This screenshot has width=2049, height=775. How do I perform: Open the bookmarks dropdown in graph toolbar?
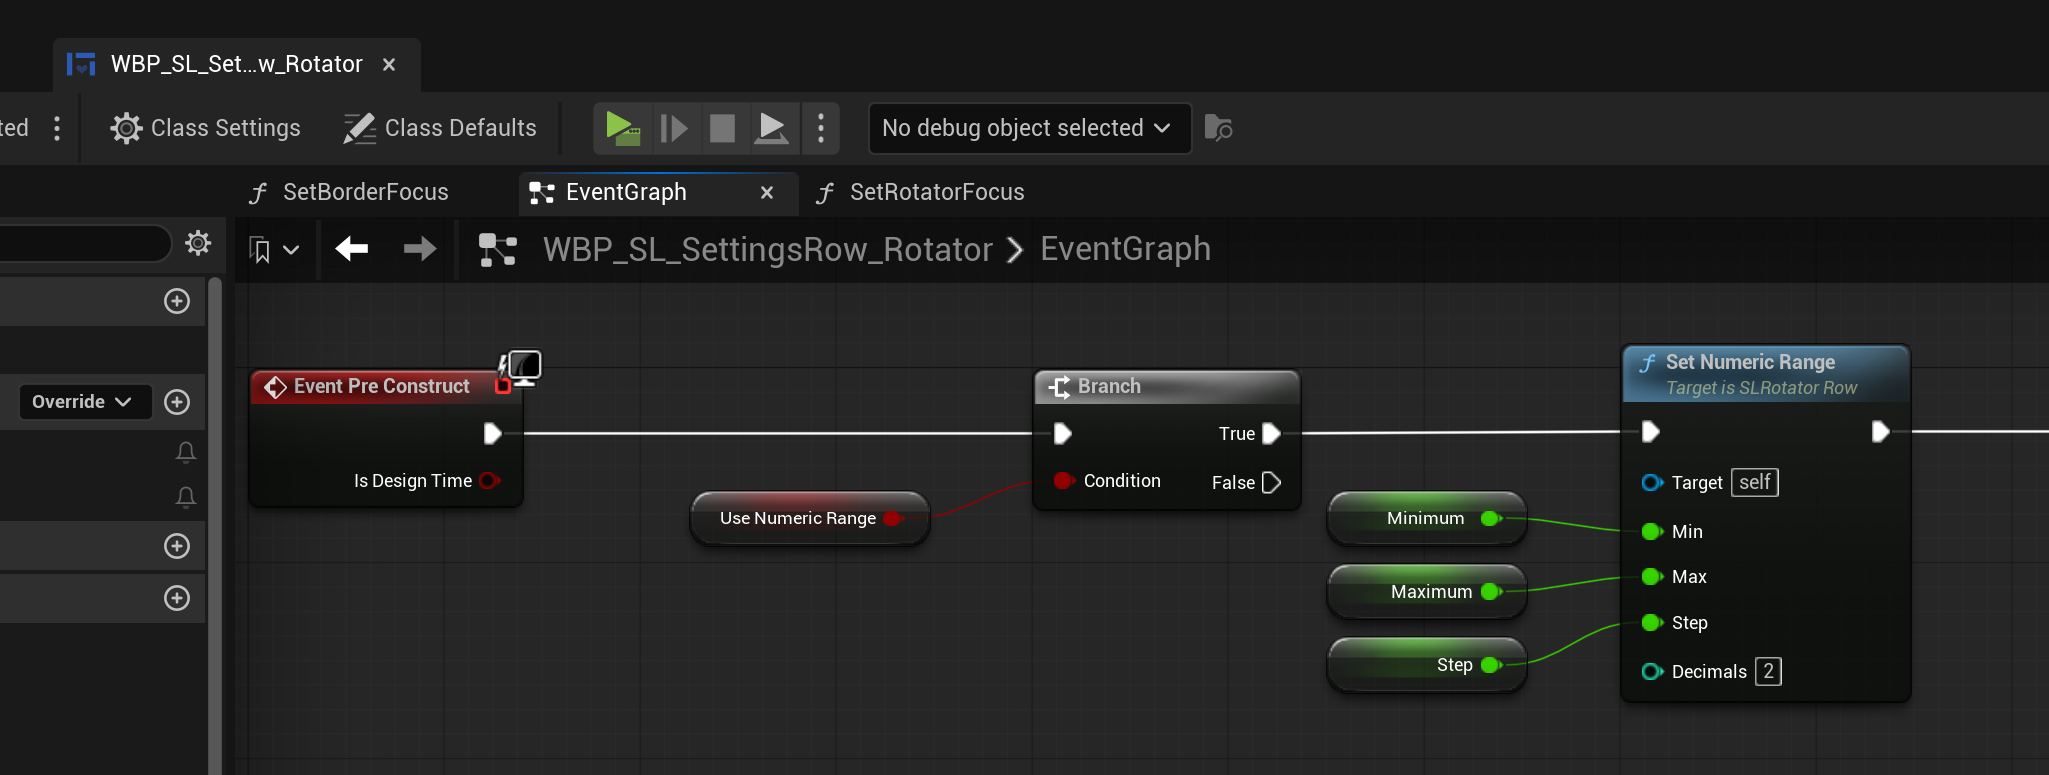point(273,250)
